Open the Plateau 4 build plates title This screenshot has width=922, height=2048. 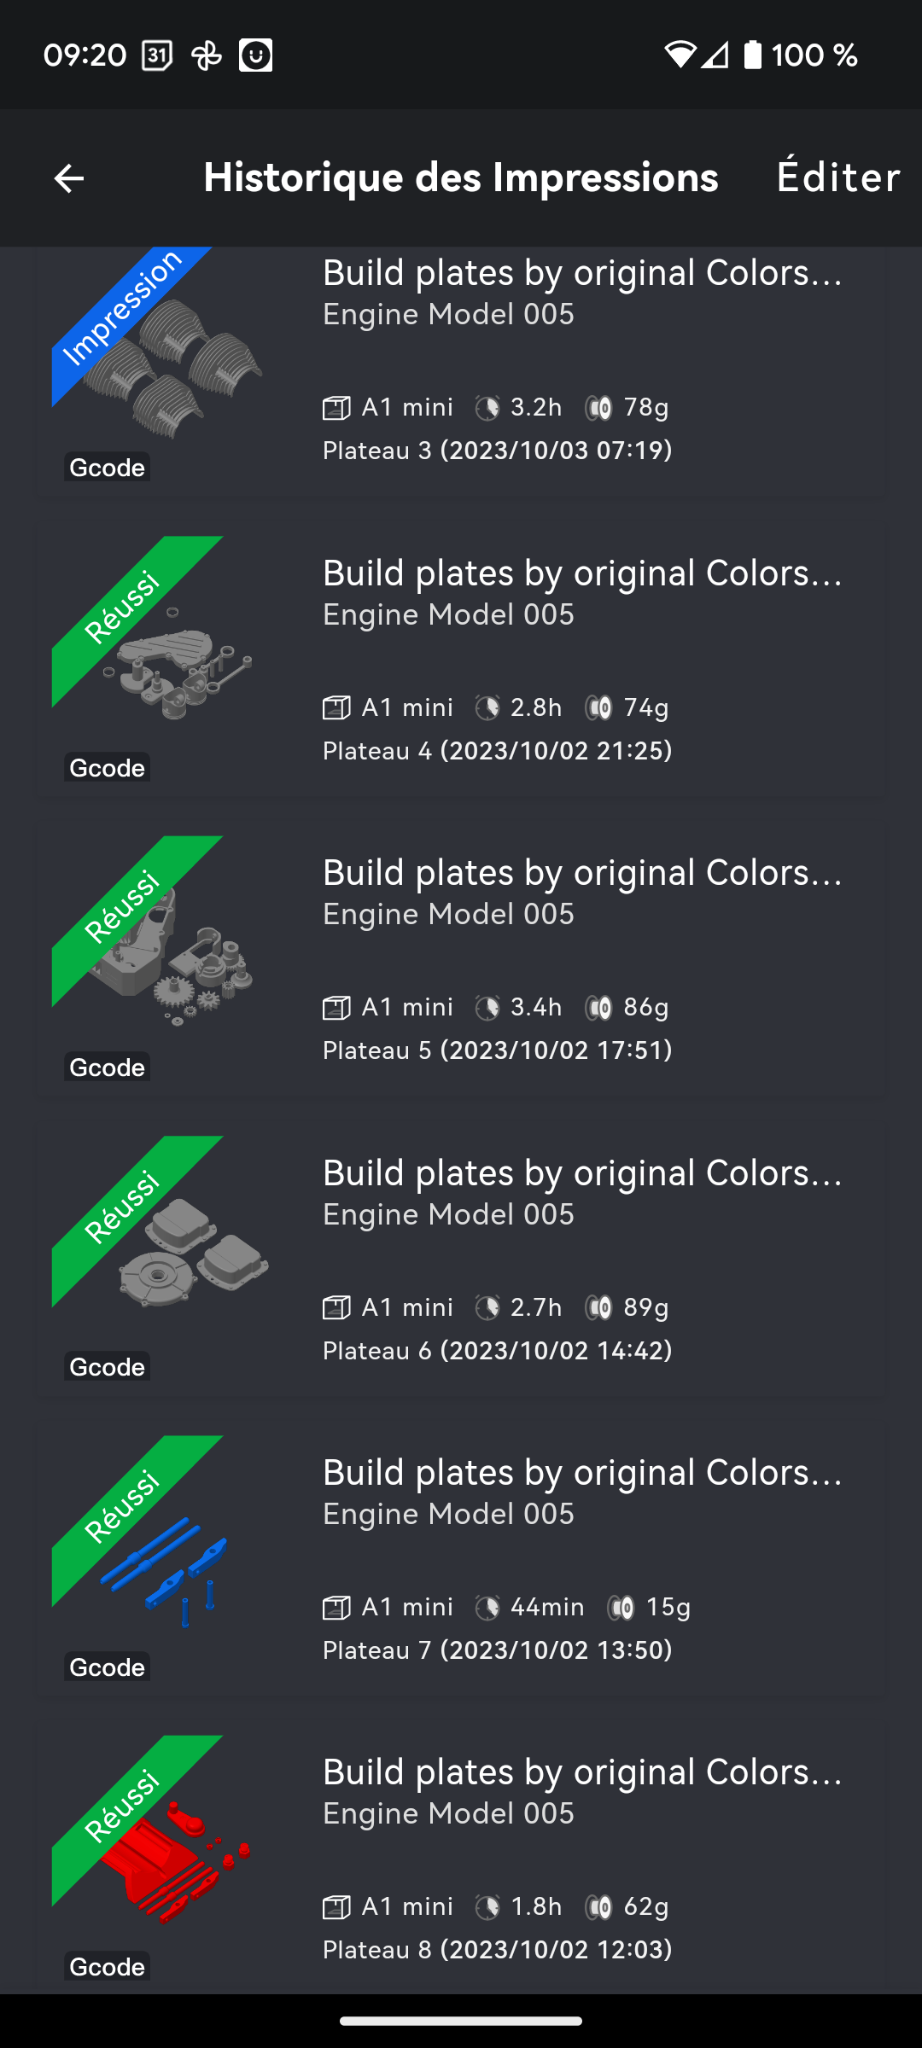[582, 574]
